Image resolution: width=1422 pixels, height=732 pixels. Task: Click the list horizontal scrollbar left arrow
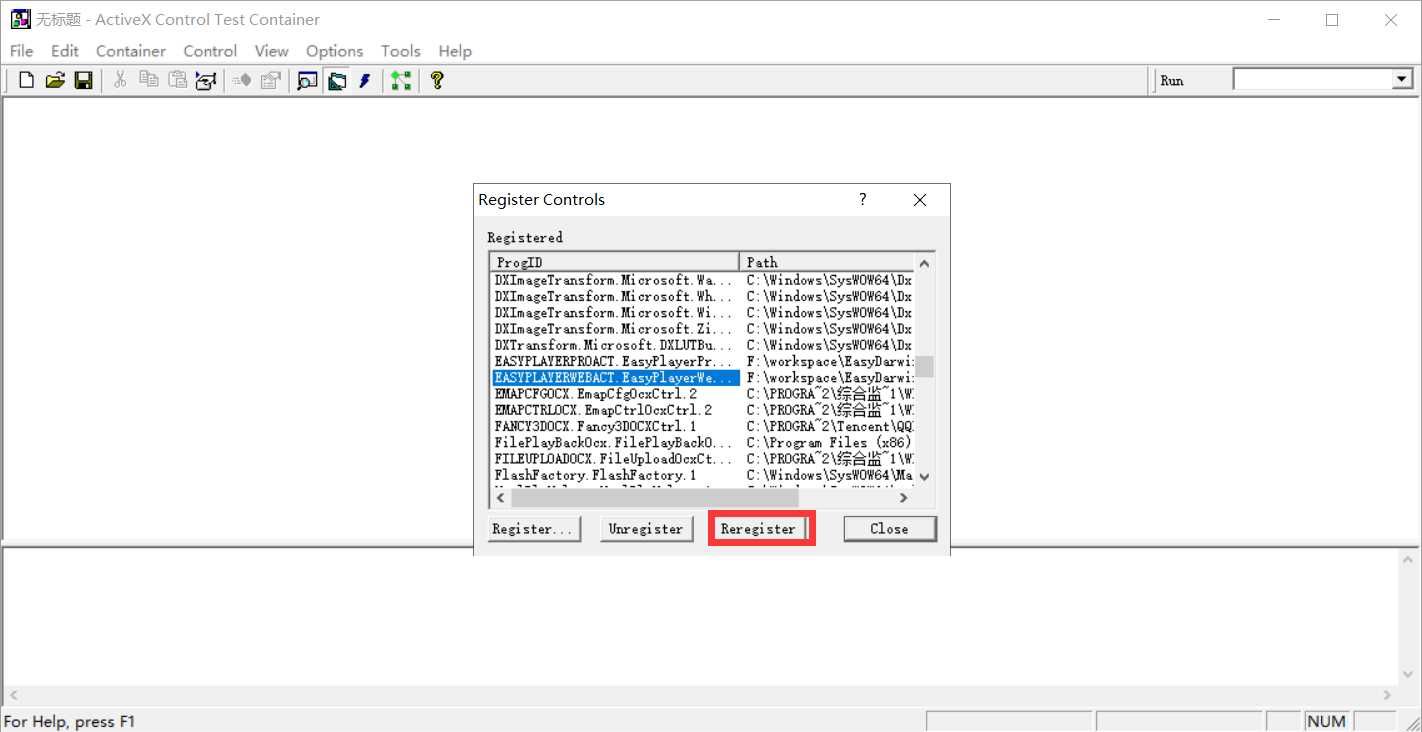pyautogui.click(x=500, y=497)
